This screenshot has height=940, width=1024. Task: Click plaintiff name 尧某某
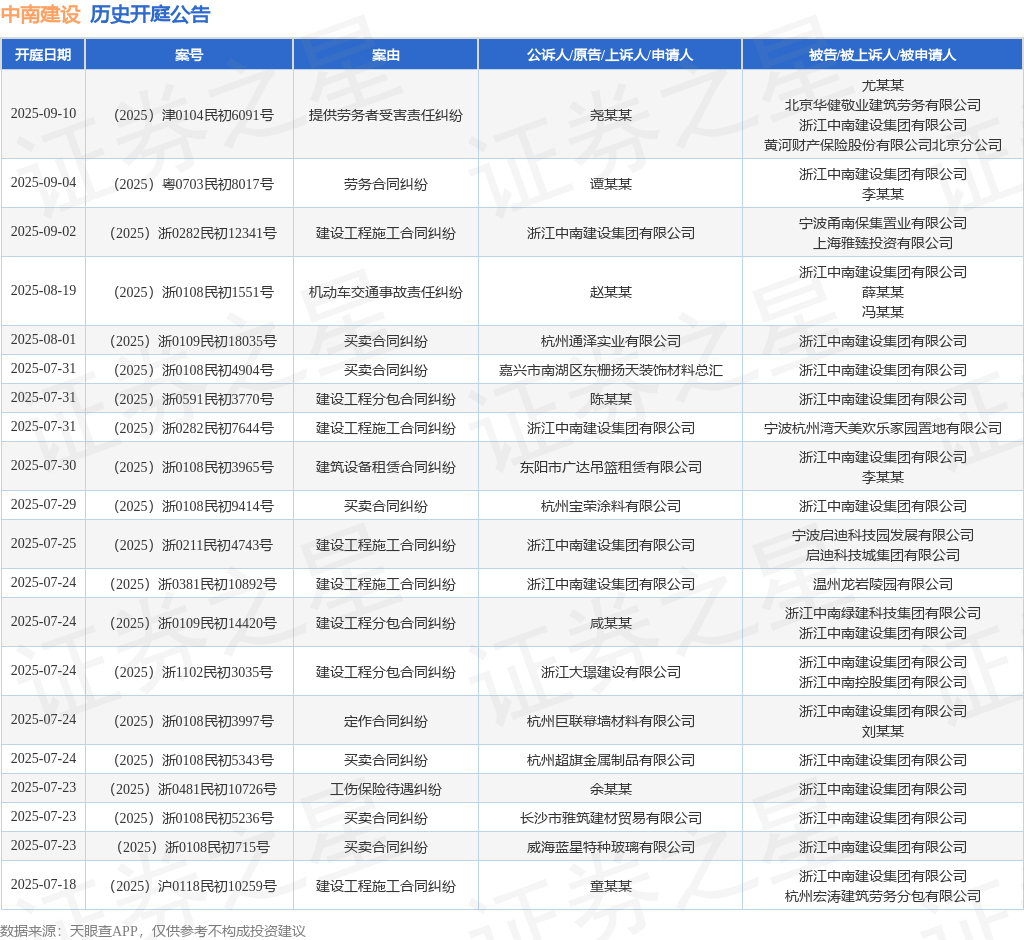click(x=611, y=115)
